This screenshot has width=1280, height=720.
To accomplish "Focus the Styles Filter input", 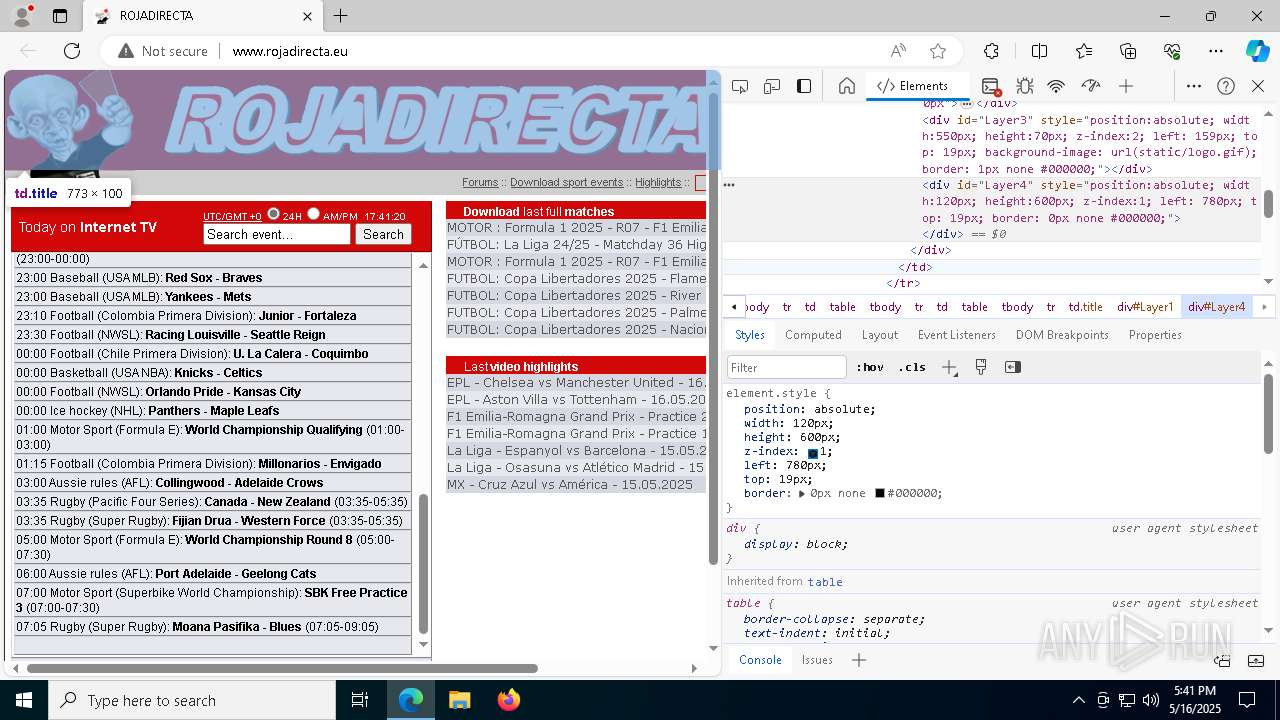I will 787,367.
